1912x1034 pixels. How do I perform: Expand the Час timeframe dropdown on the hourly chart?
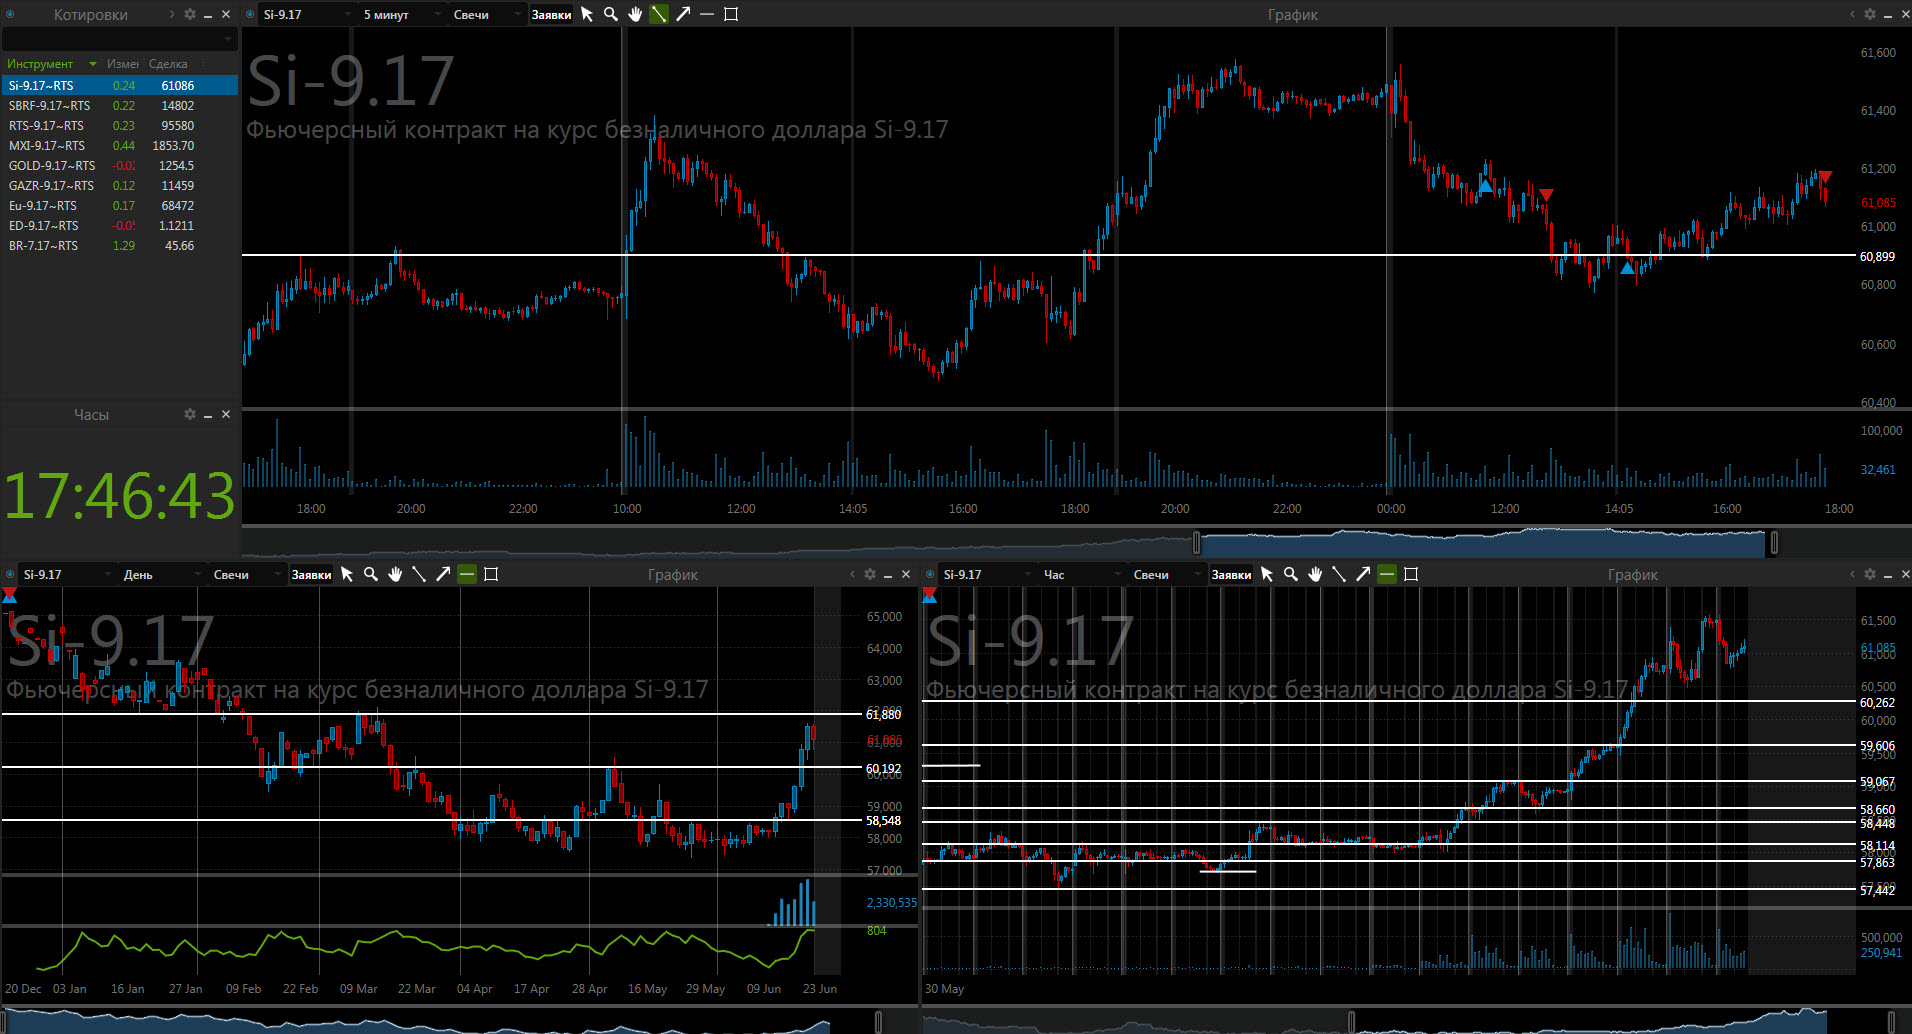[x=1080, y=574]
